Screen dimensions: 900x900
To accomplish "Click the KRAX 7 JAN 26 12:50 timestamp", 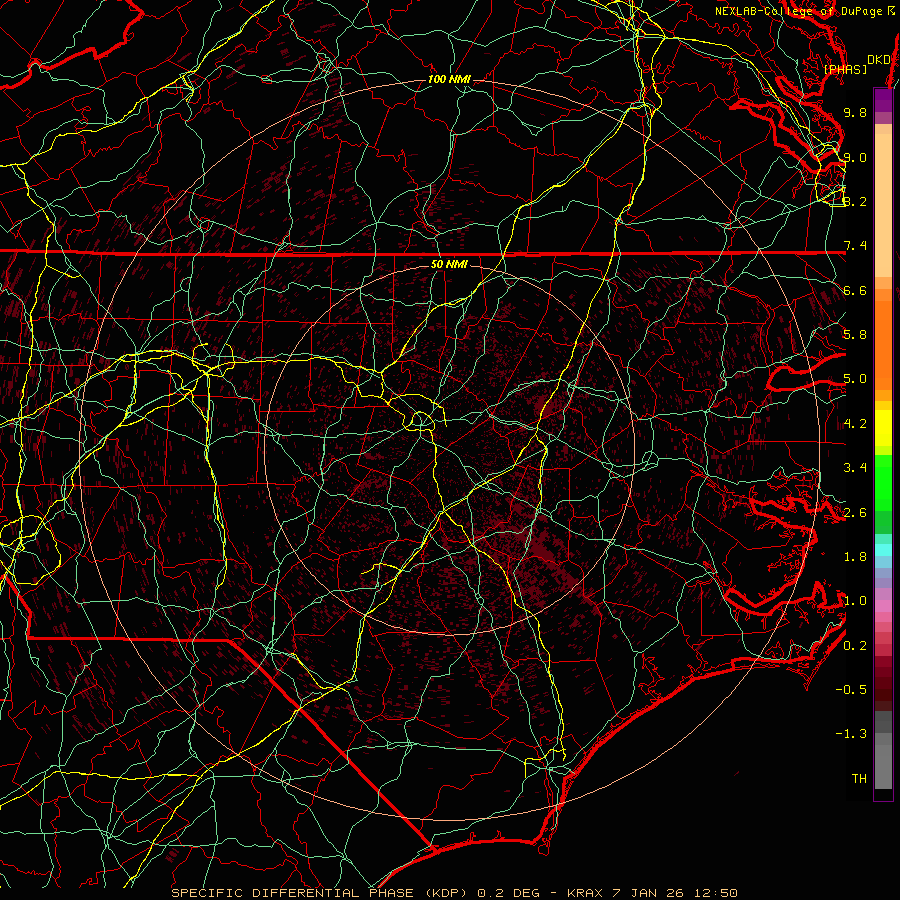I will point(652,893).
